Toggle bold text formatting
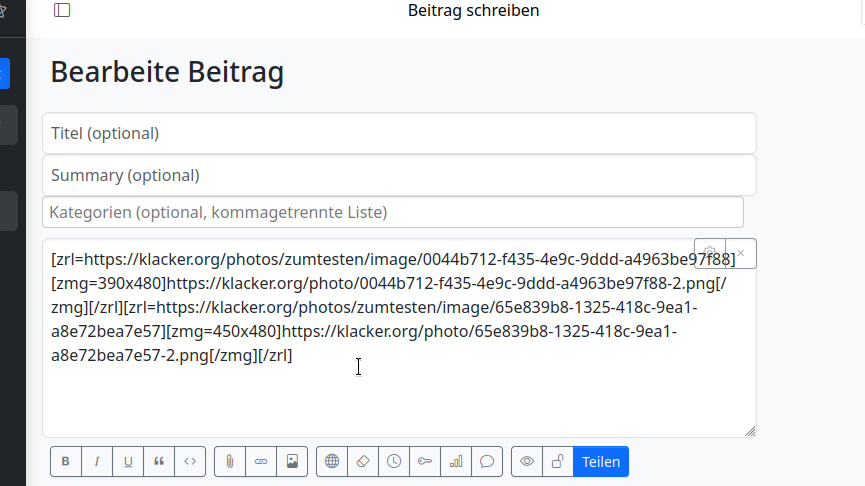865x486 pixels. [66, 462]
